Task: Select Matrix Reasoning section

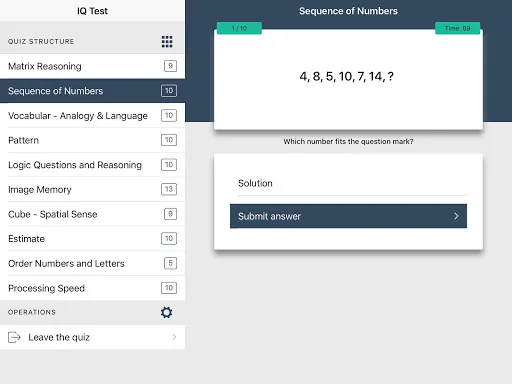Action: 92,66
